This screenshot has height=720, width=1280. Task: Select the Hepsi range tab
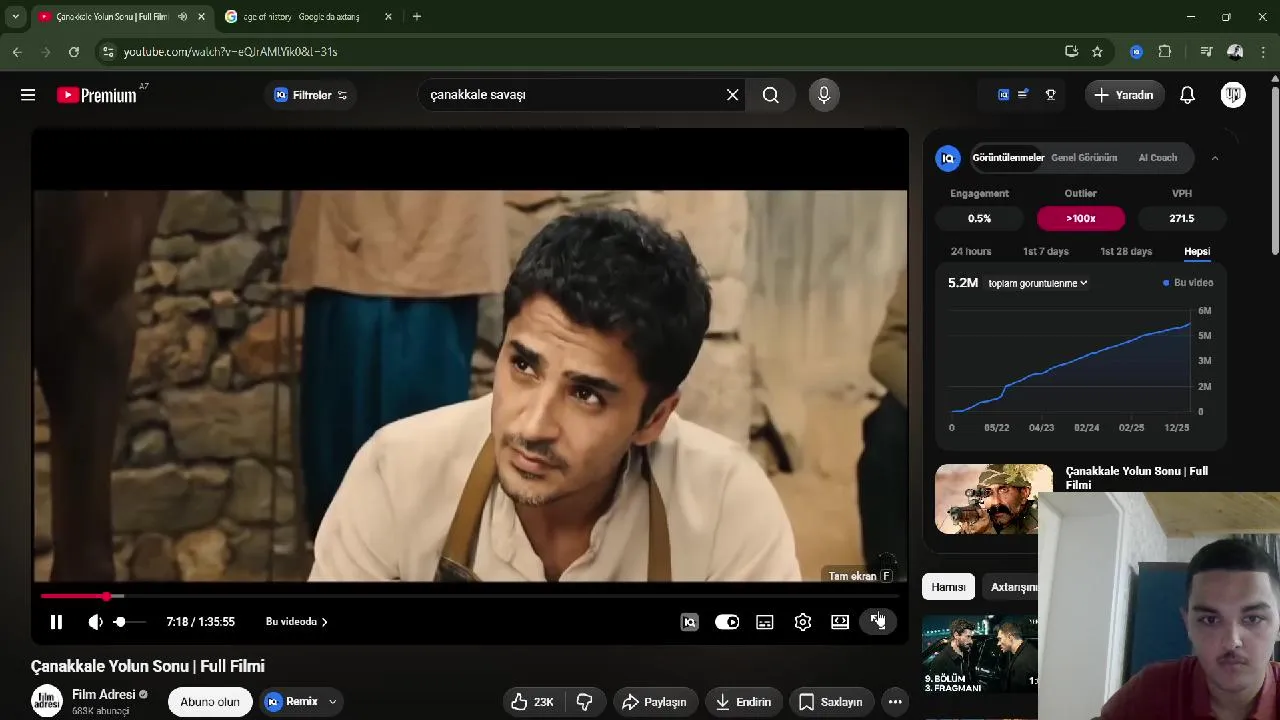(1197, 252)
